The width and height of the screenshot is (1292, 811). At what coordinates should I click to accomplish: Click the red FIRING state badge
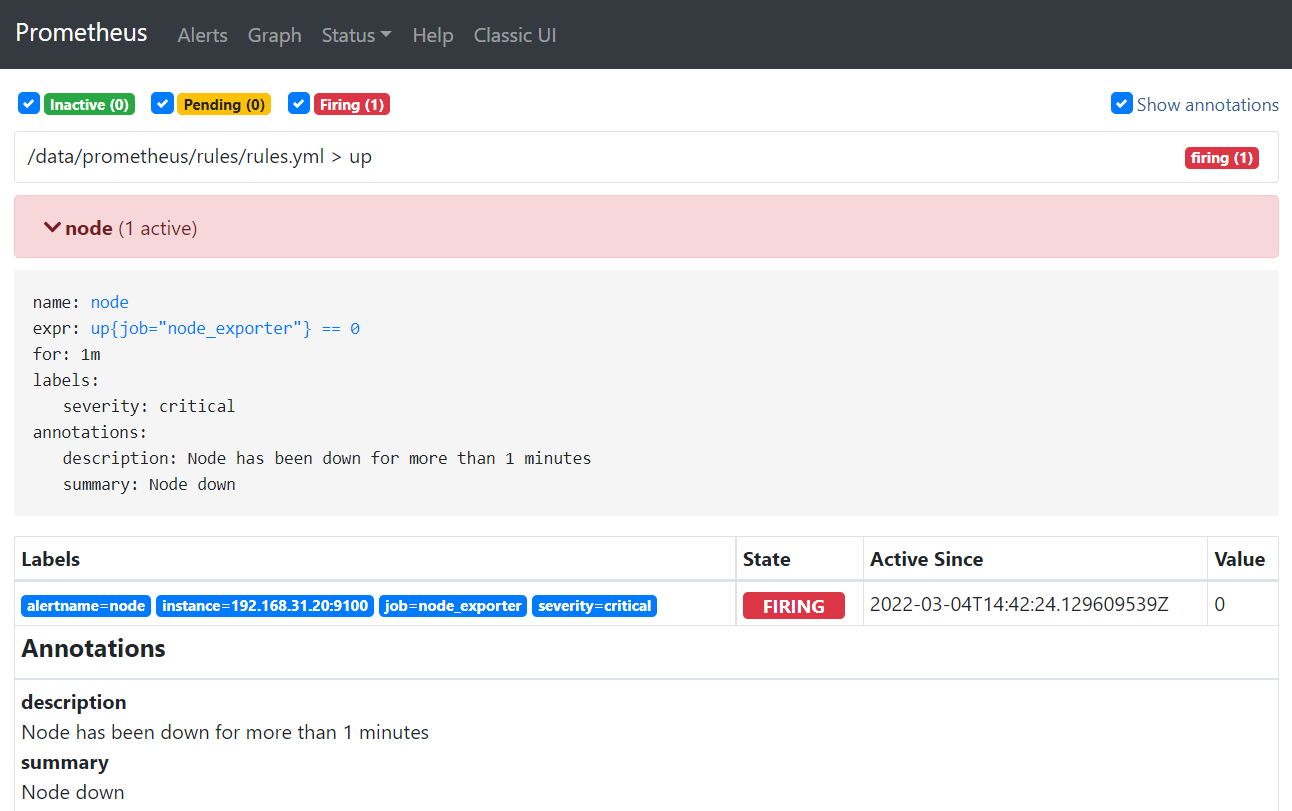click(x=794, y=606)
